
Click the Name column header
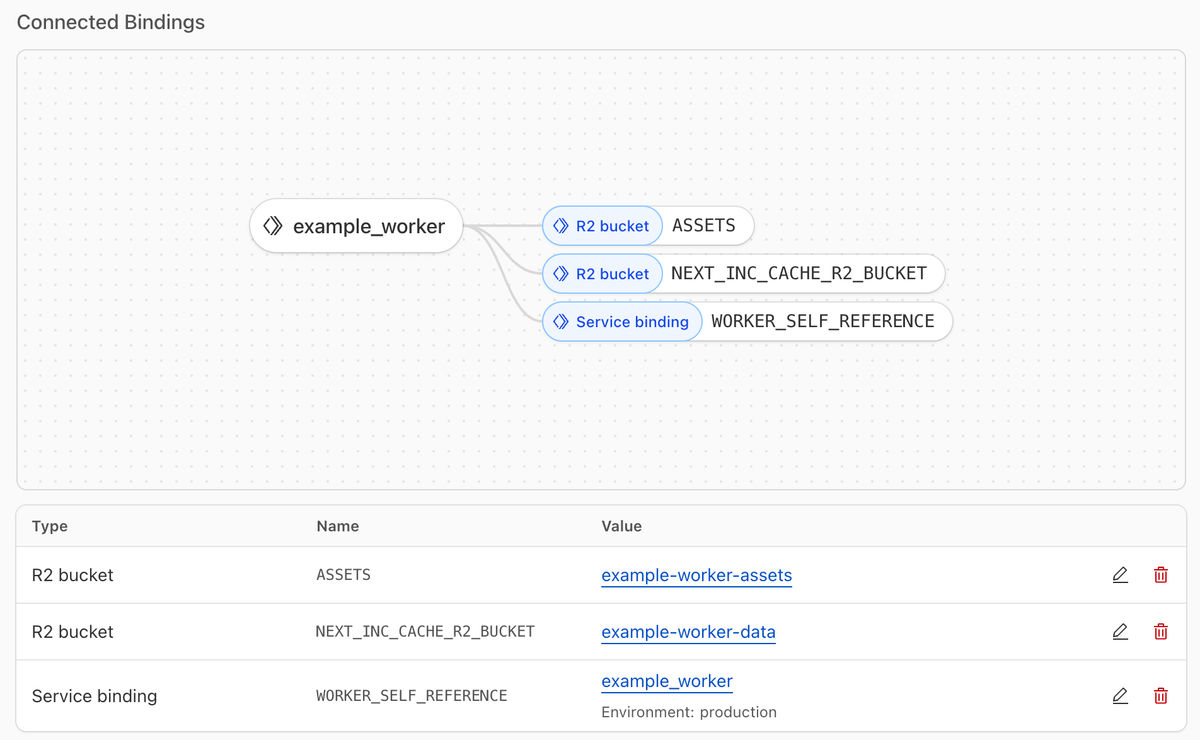338,526
